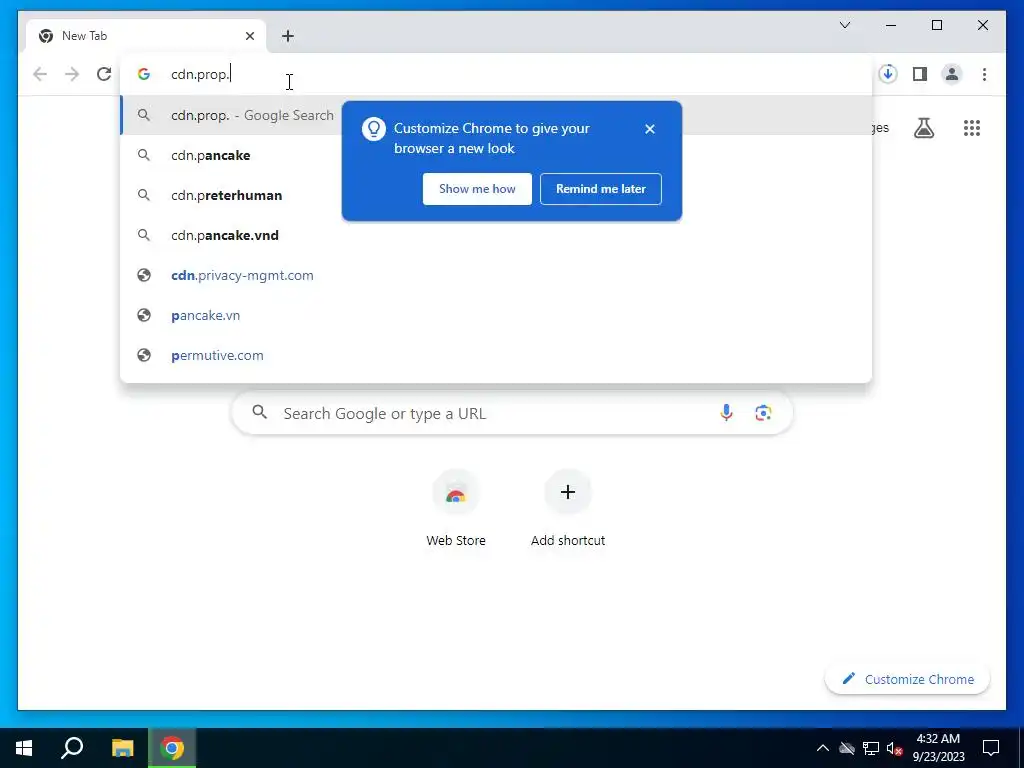Viewport: 1024px width, 768px height.
Task: Toggle the side panel icon
Action: pyautogui.click(x=920, y=74)
